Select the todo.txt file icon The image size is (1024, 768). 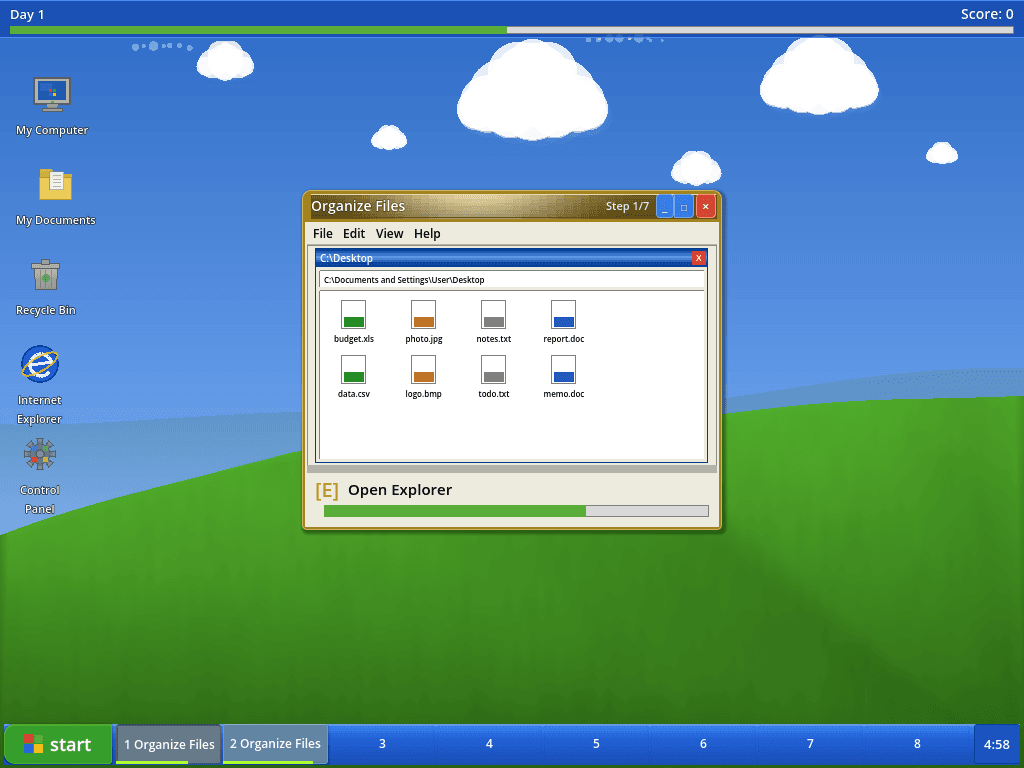point(493,369)
